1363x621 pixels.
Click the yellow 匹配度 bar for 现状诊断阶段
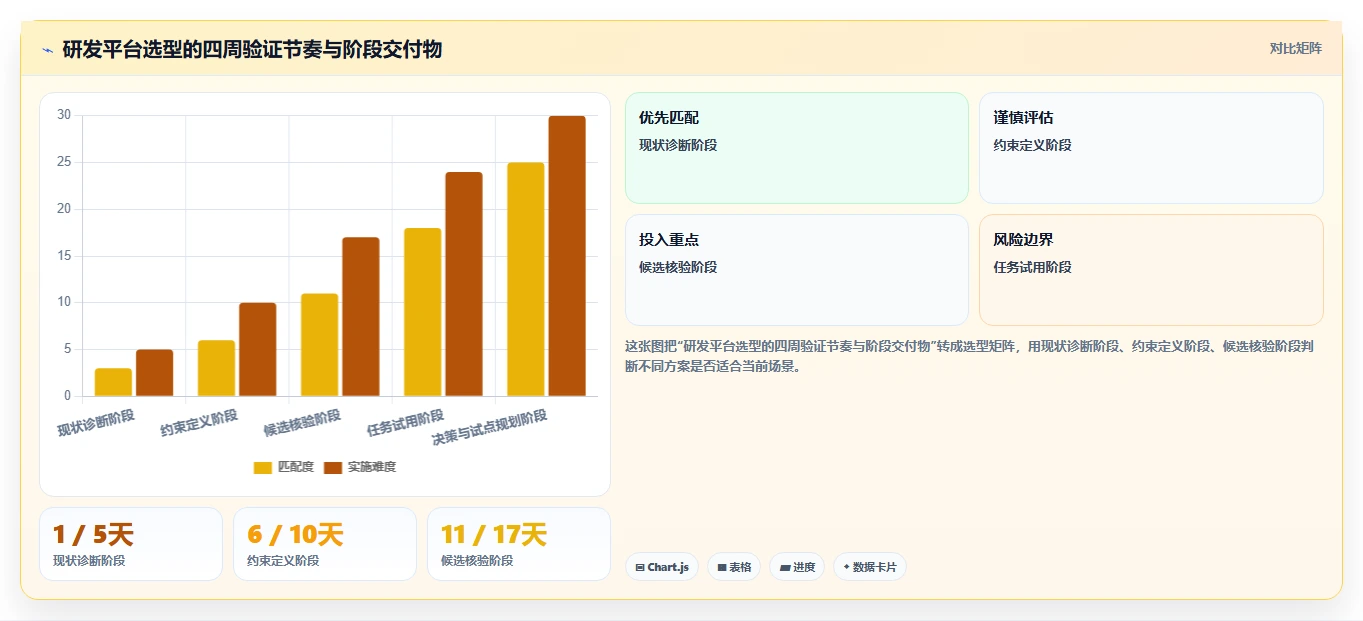(x=113, y=382)
